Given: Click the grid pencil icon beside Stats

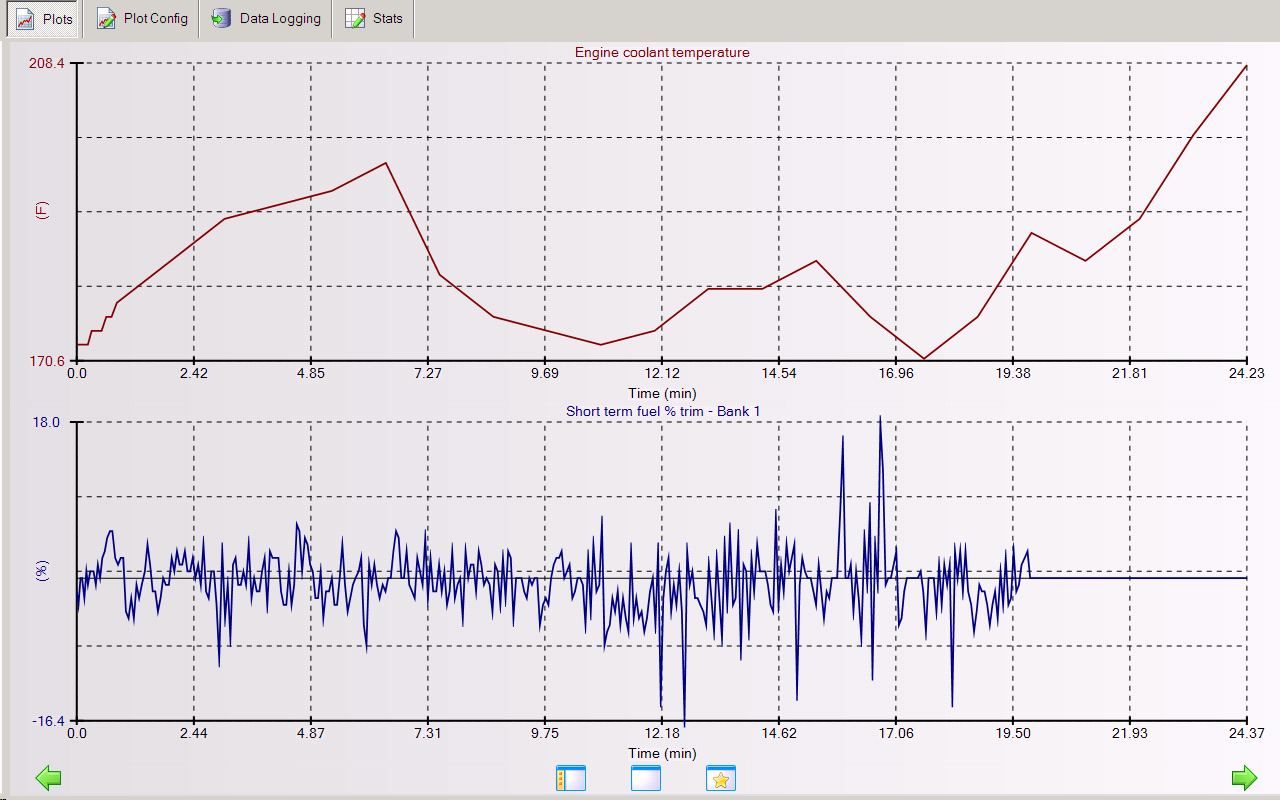Looking at the screenshot, I should 355,19.
